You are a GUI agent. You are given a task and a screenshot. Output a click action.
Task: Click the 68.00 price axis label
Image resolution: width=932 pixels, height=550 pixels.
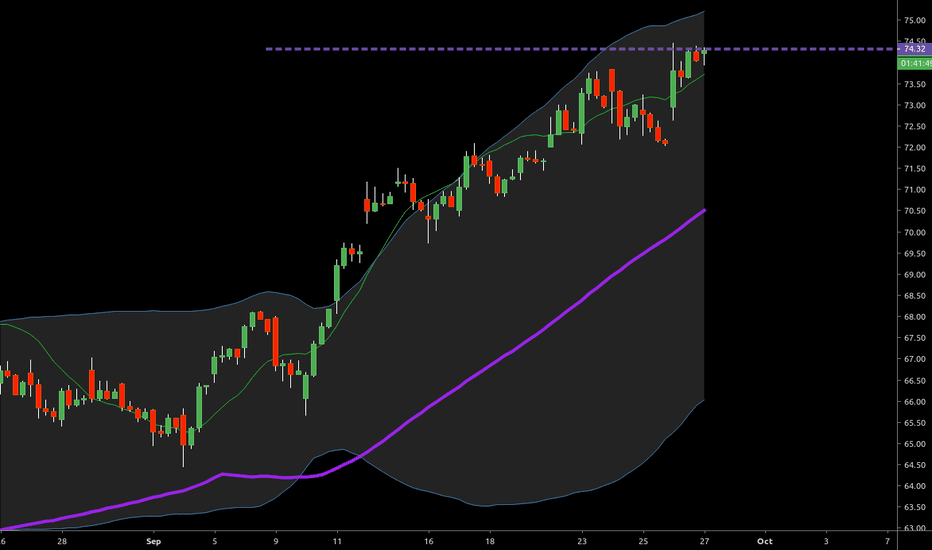(x=914, y=317)
